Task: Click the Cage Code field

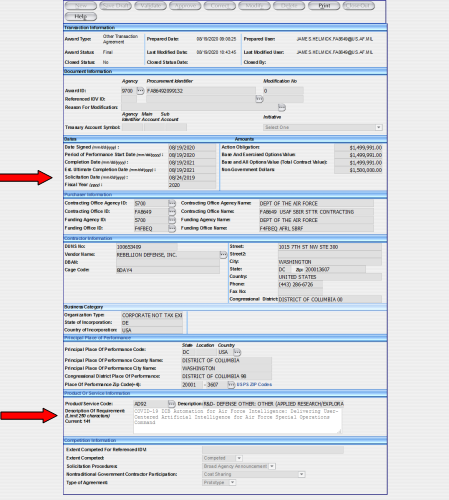Action: [168, 270]
